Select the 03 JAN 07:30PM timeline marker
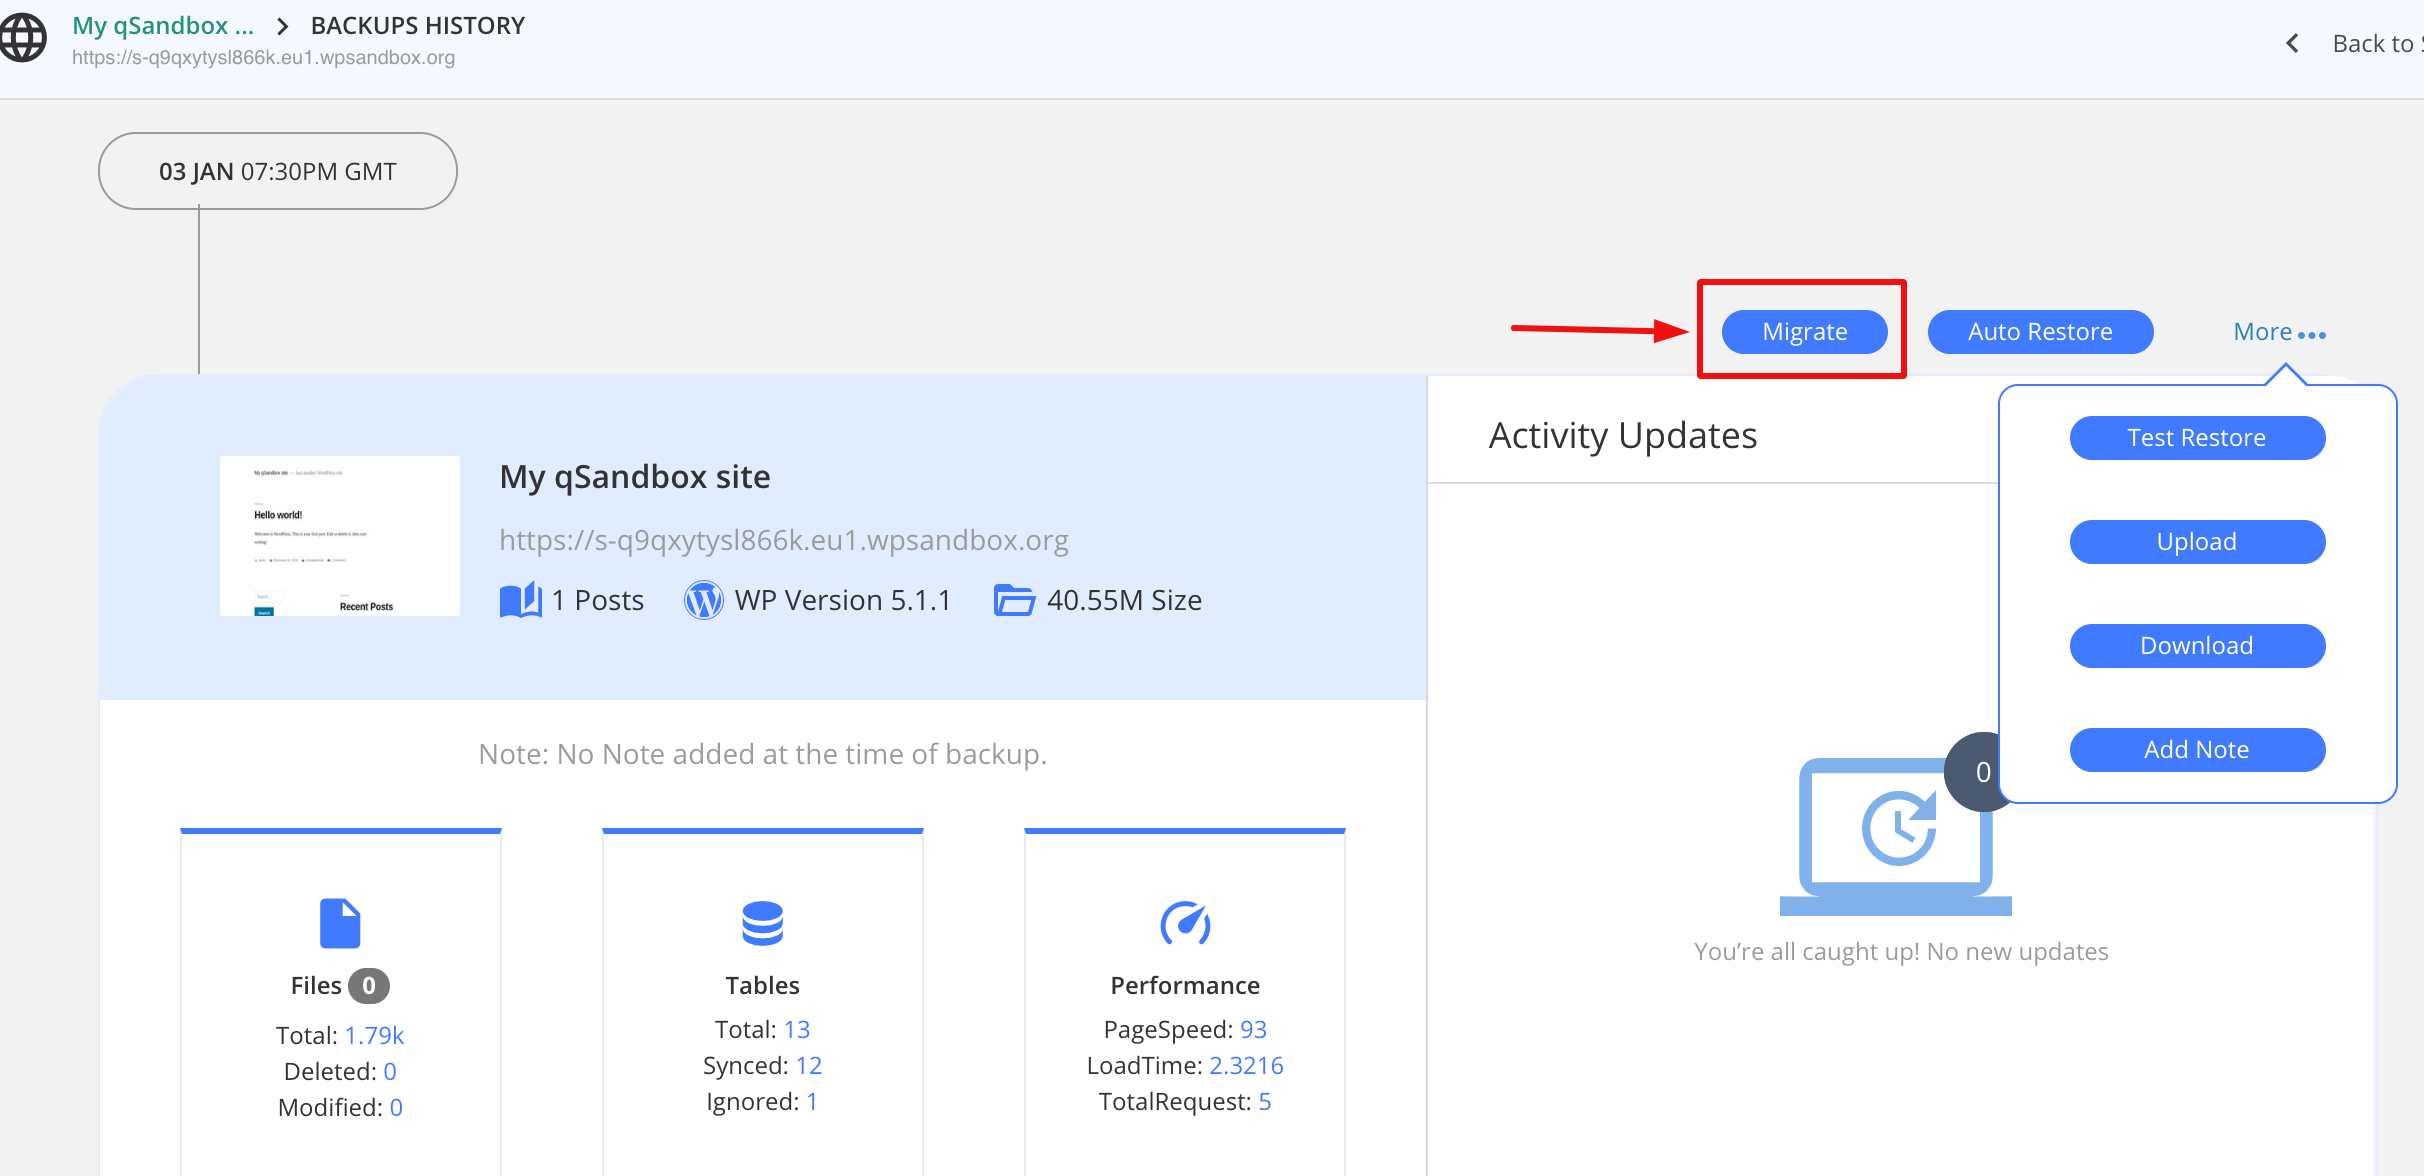Screen dimensions: 2424x1176 (278, 171)
